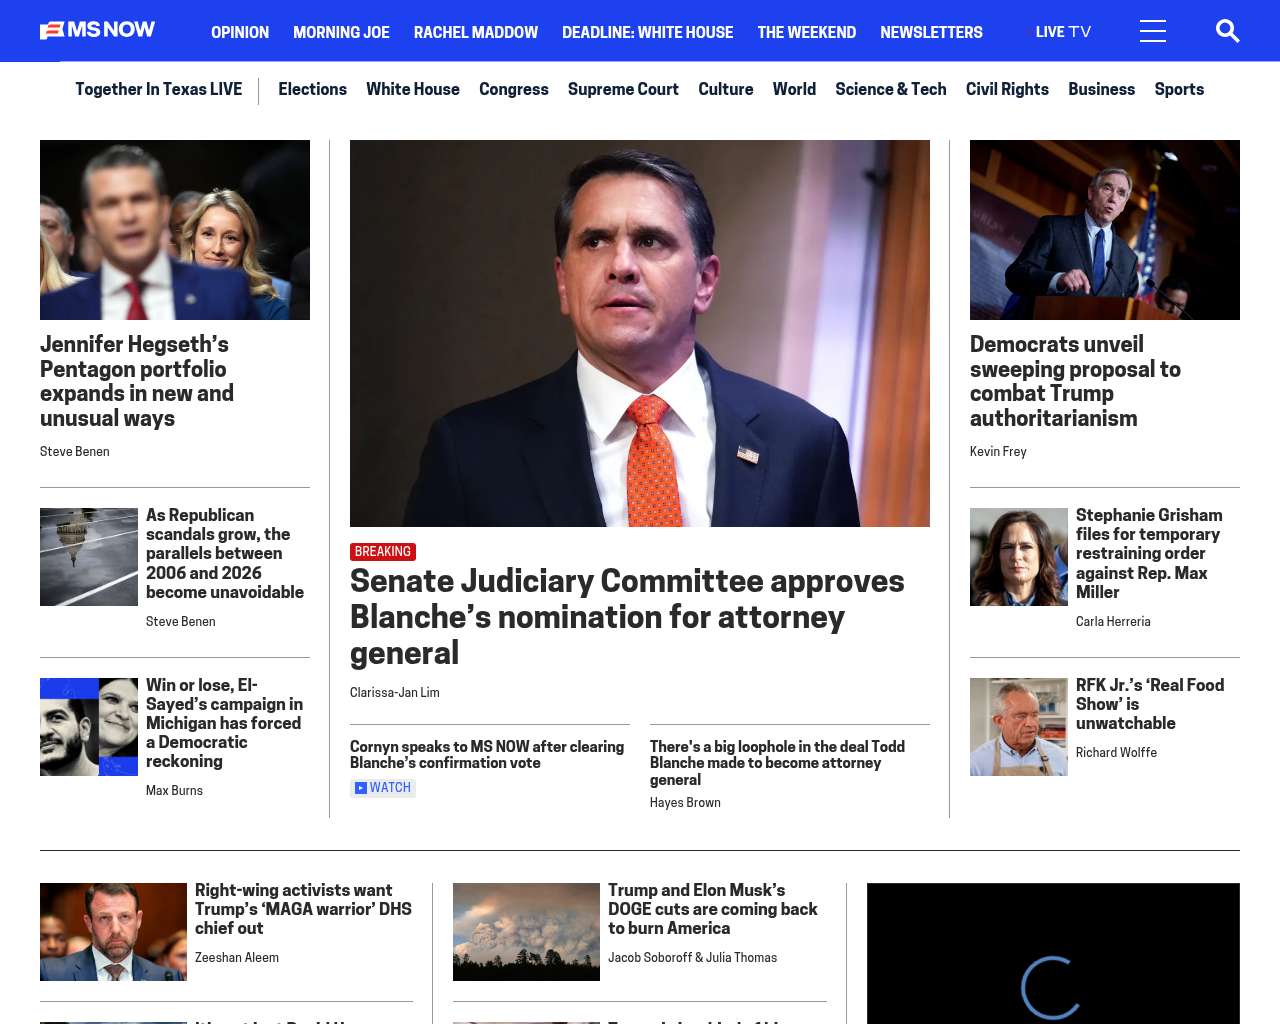Viewport: 1280px width, 1024px height.
Task: Select The Weekend in top navigation
Action: 806,32
